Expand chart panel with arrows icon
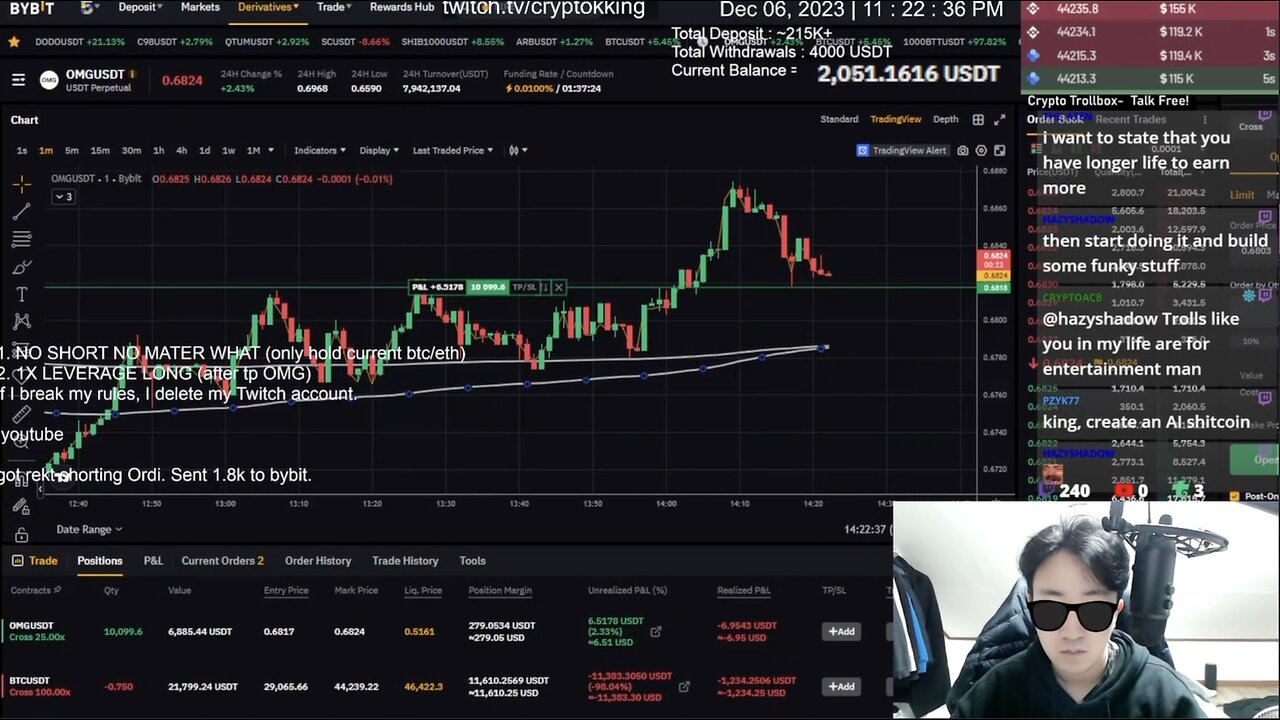 (999, 119)
